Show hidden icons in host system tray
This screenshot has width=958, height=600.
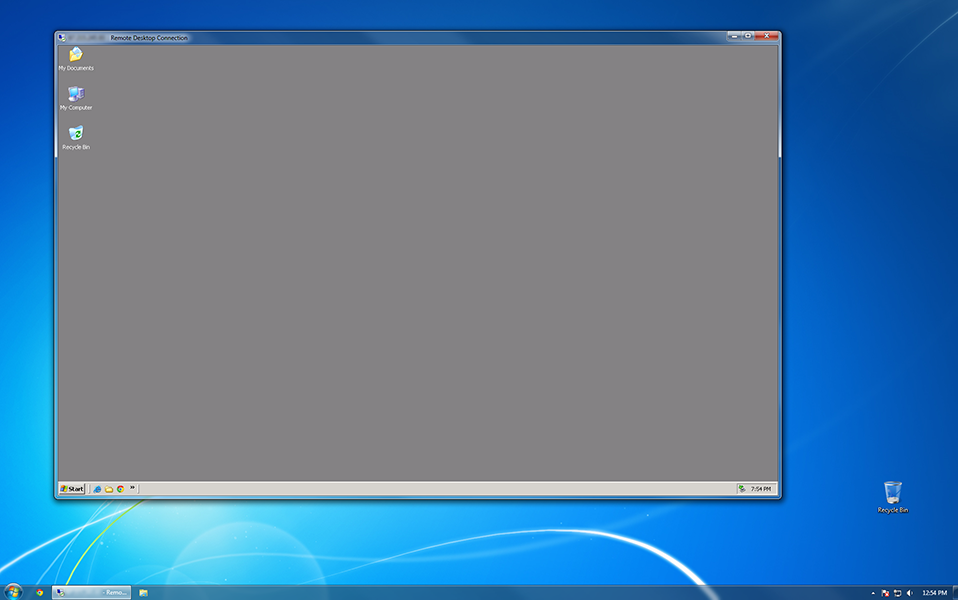[x=872, y=593]
